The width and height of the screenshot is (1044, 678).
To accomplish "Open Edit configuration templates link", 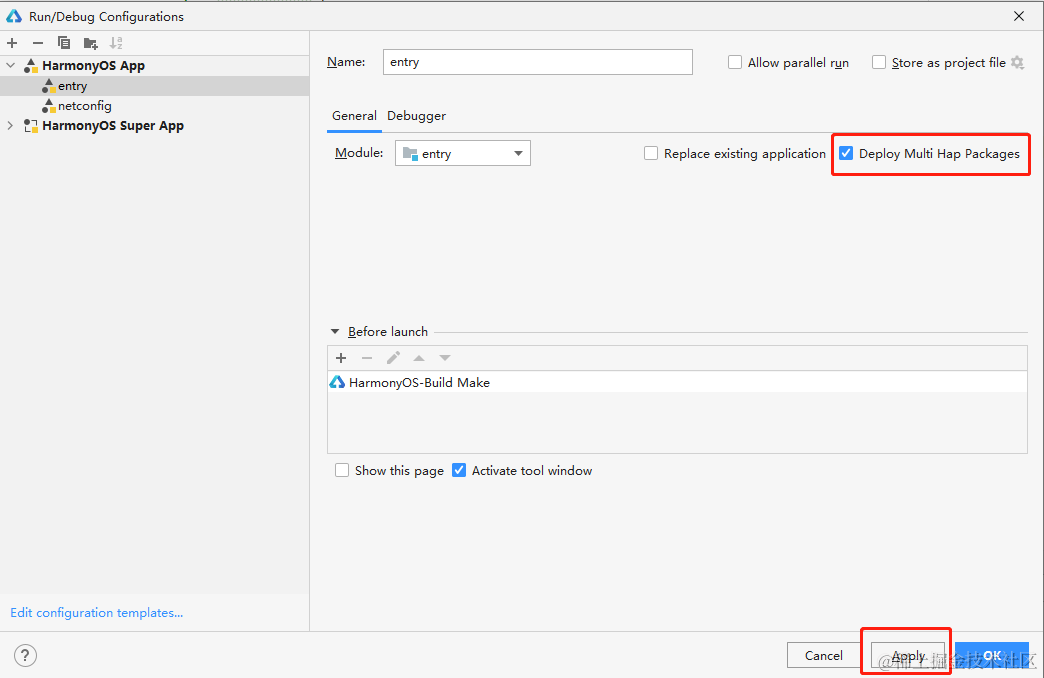I will (97, 613).
